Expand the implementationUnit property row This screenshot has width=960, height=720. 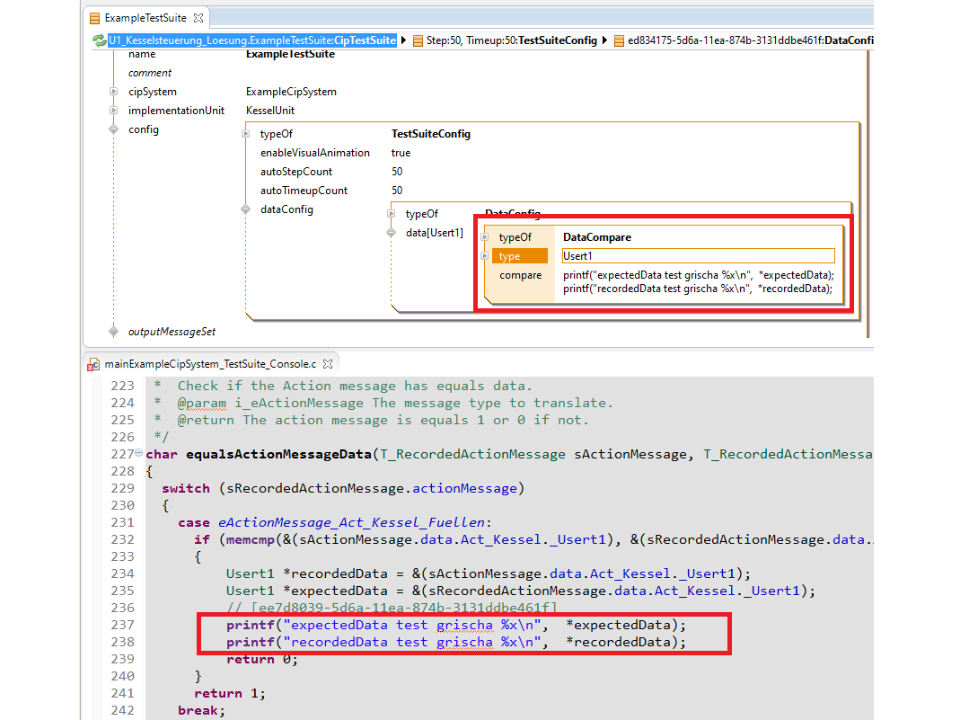tap(114, 111)
